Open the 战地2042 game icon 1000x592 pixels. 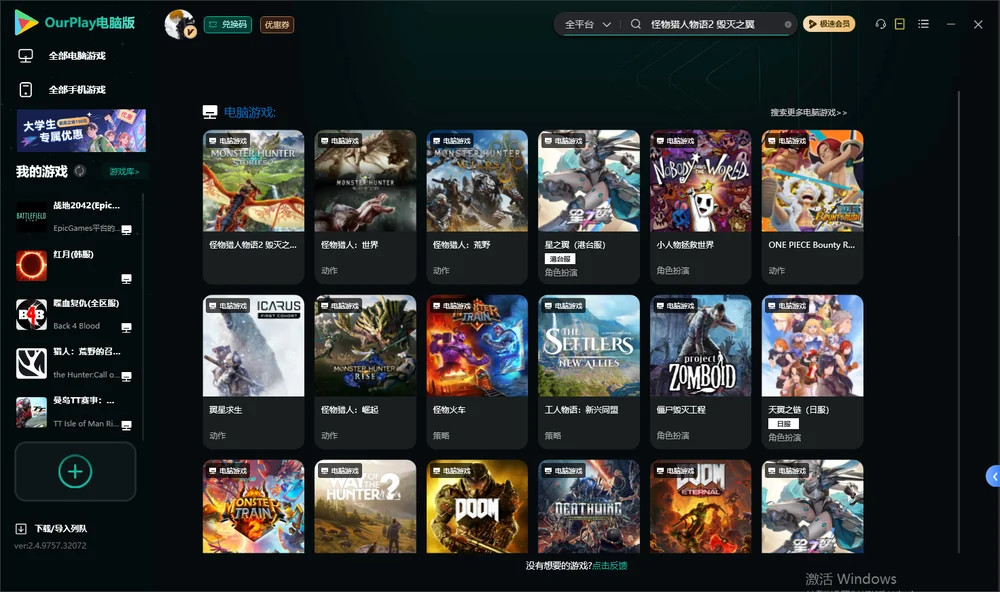coord(31,217)
